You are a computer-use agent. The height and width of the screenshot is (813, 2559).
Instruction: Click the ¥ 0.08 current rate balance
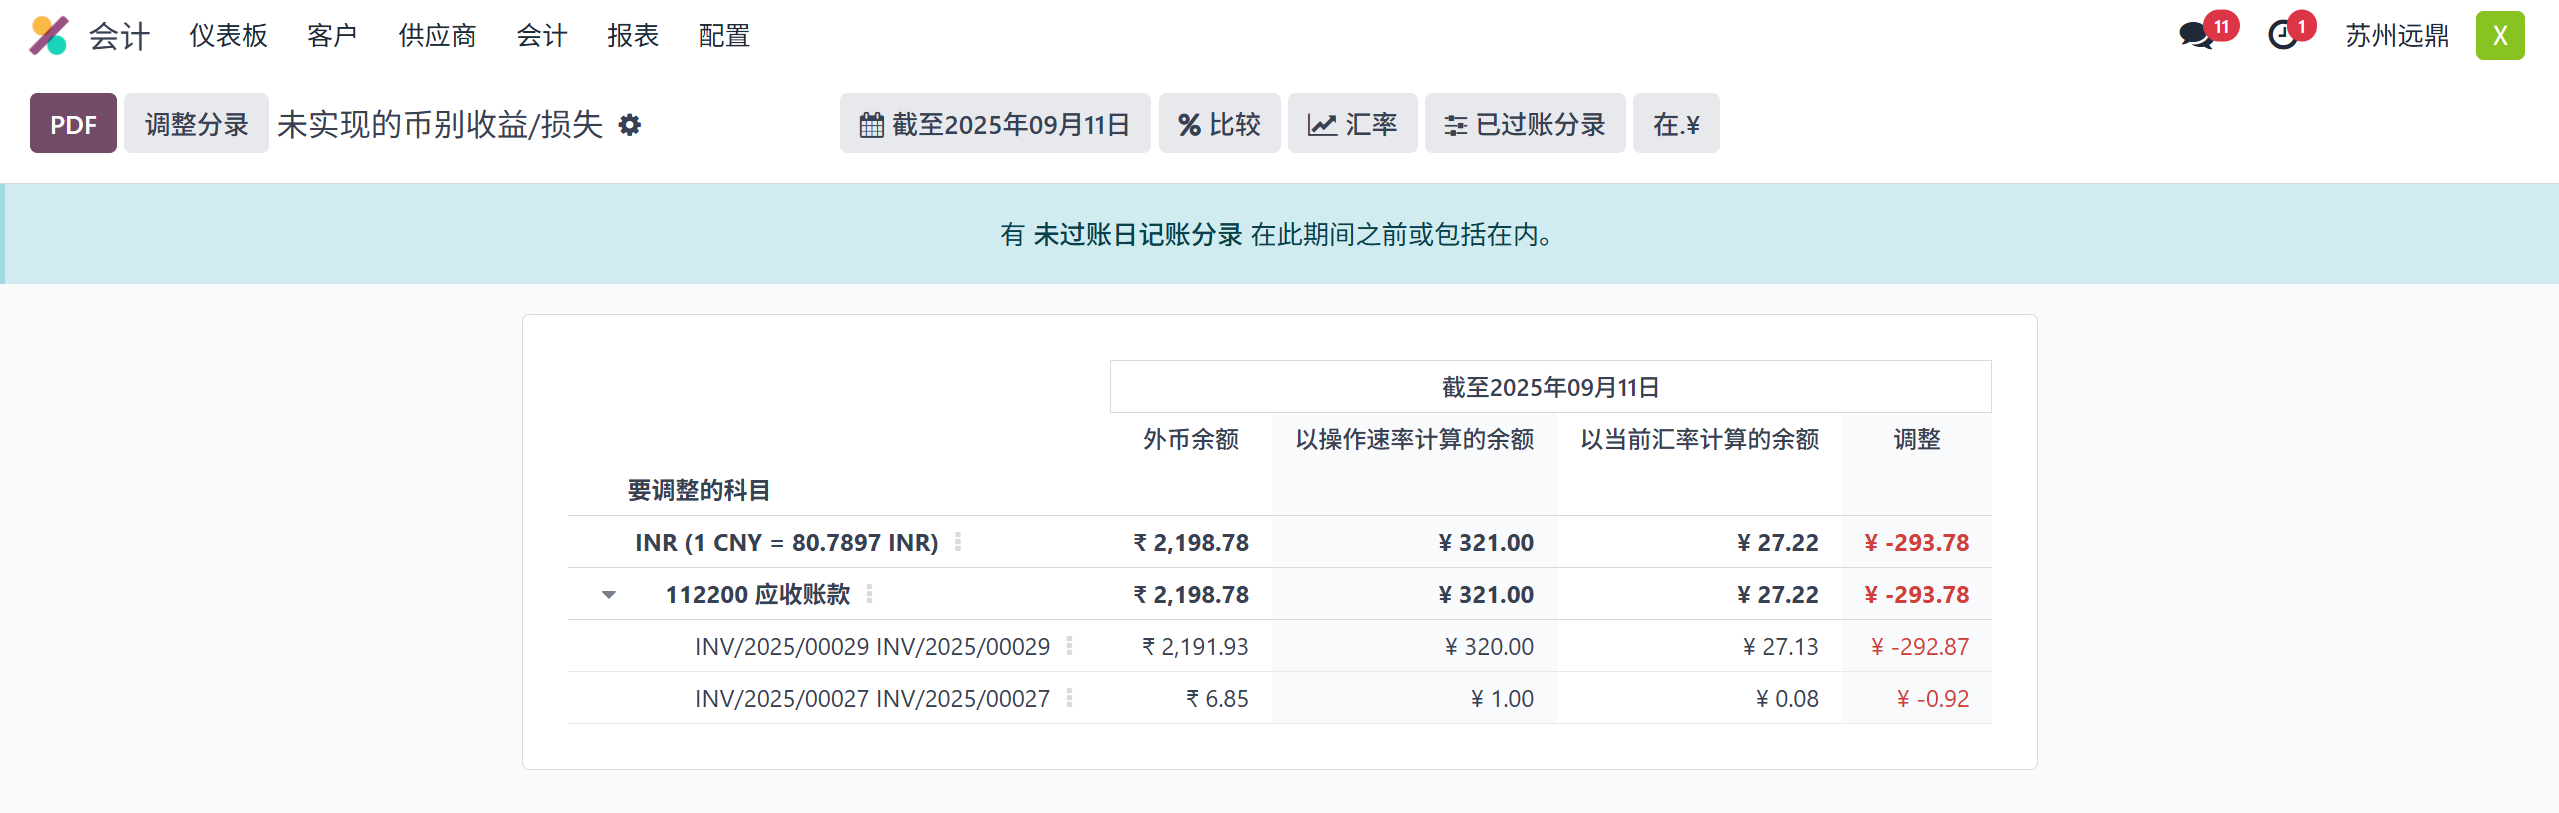coord(1787,699)
